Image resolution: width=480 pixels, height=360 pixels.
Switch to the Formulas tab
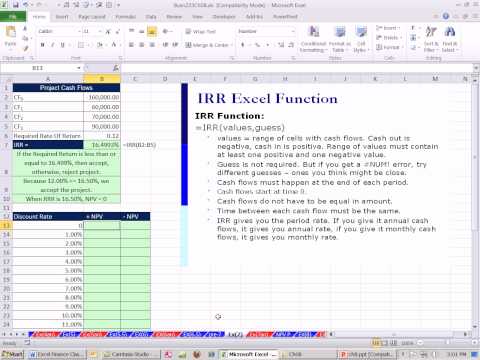pos(125,16)
